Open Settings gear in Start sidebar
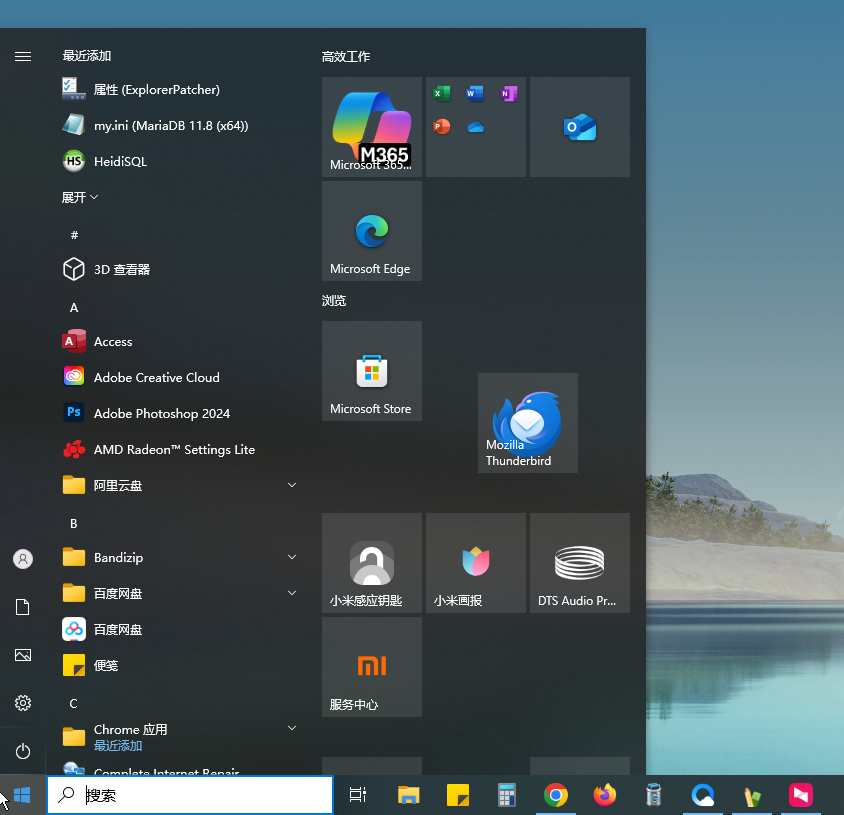This screenshot has height=815, width=844. tap(23, 703)
